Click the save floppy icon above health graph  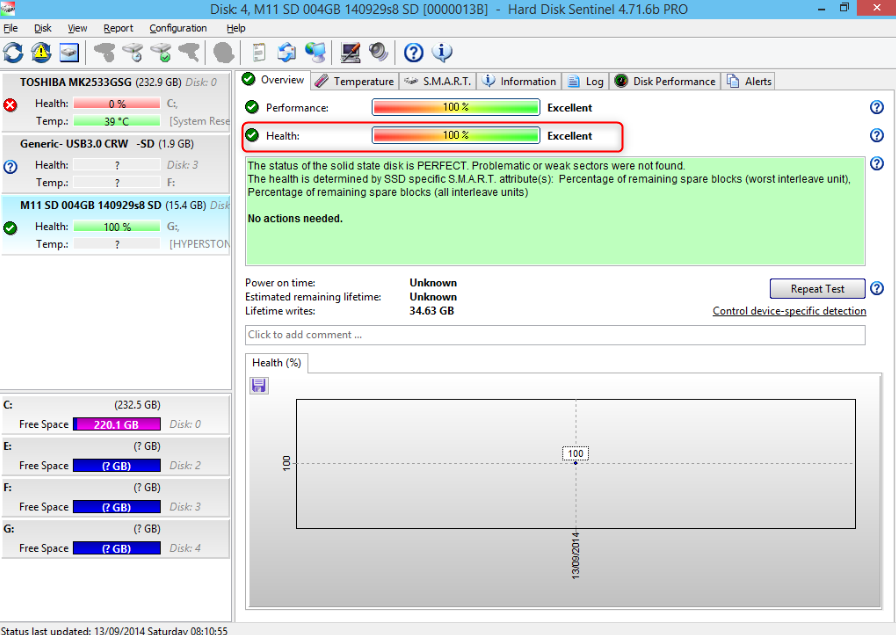pos(259,385)
